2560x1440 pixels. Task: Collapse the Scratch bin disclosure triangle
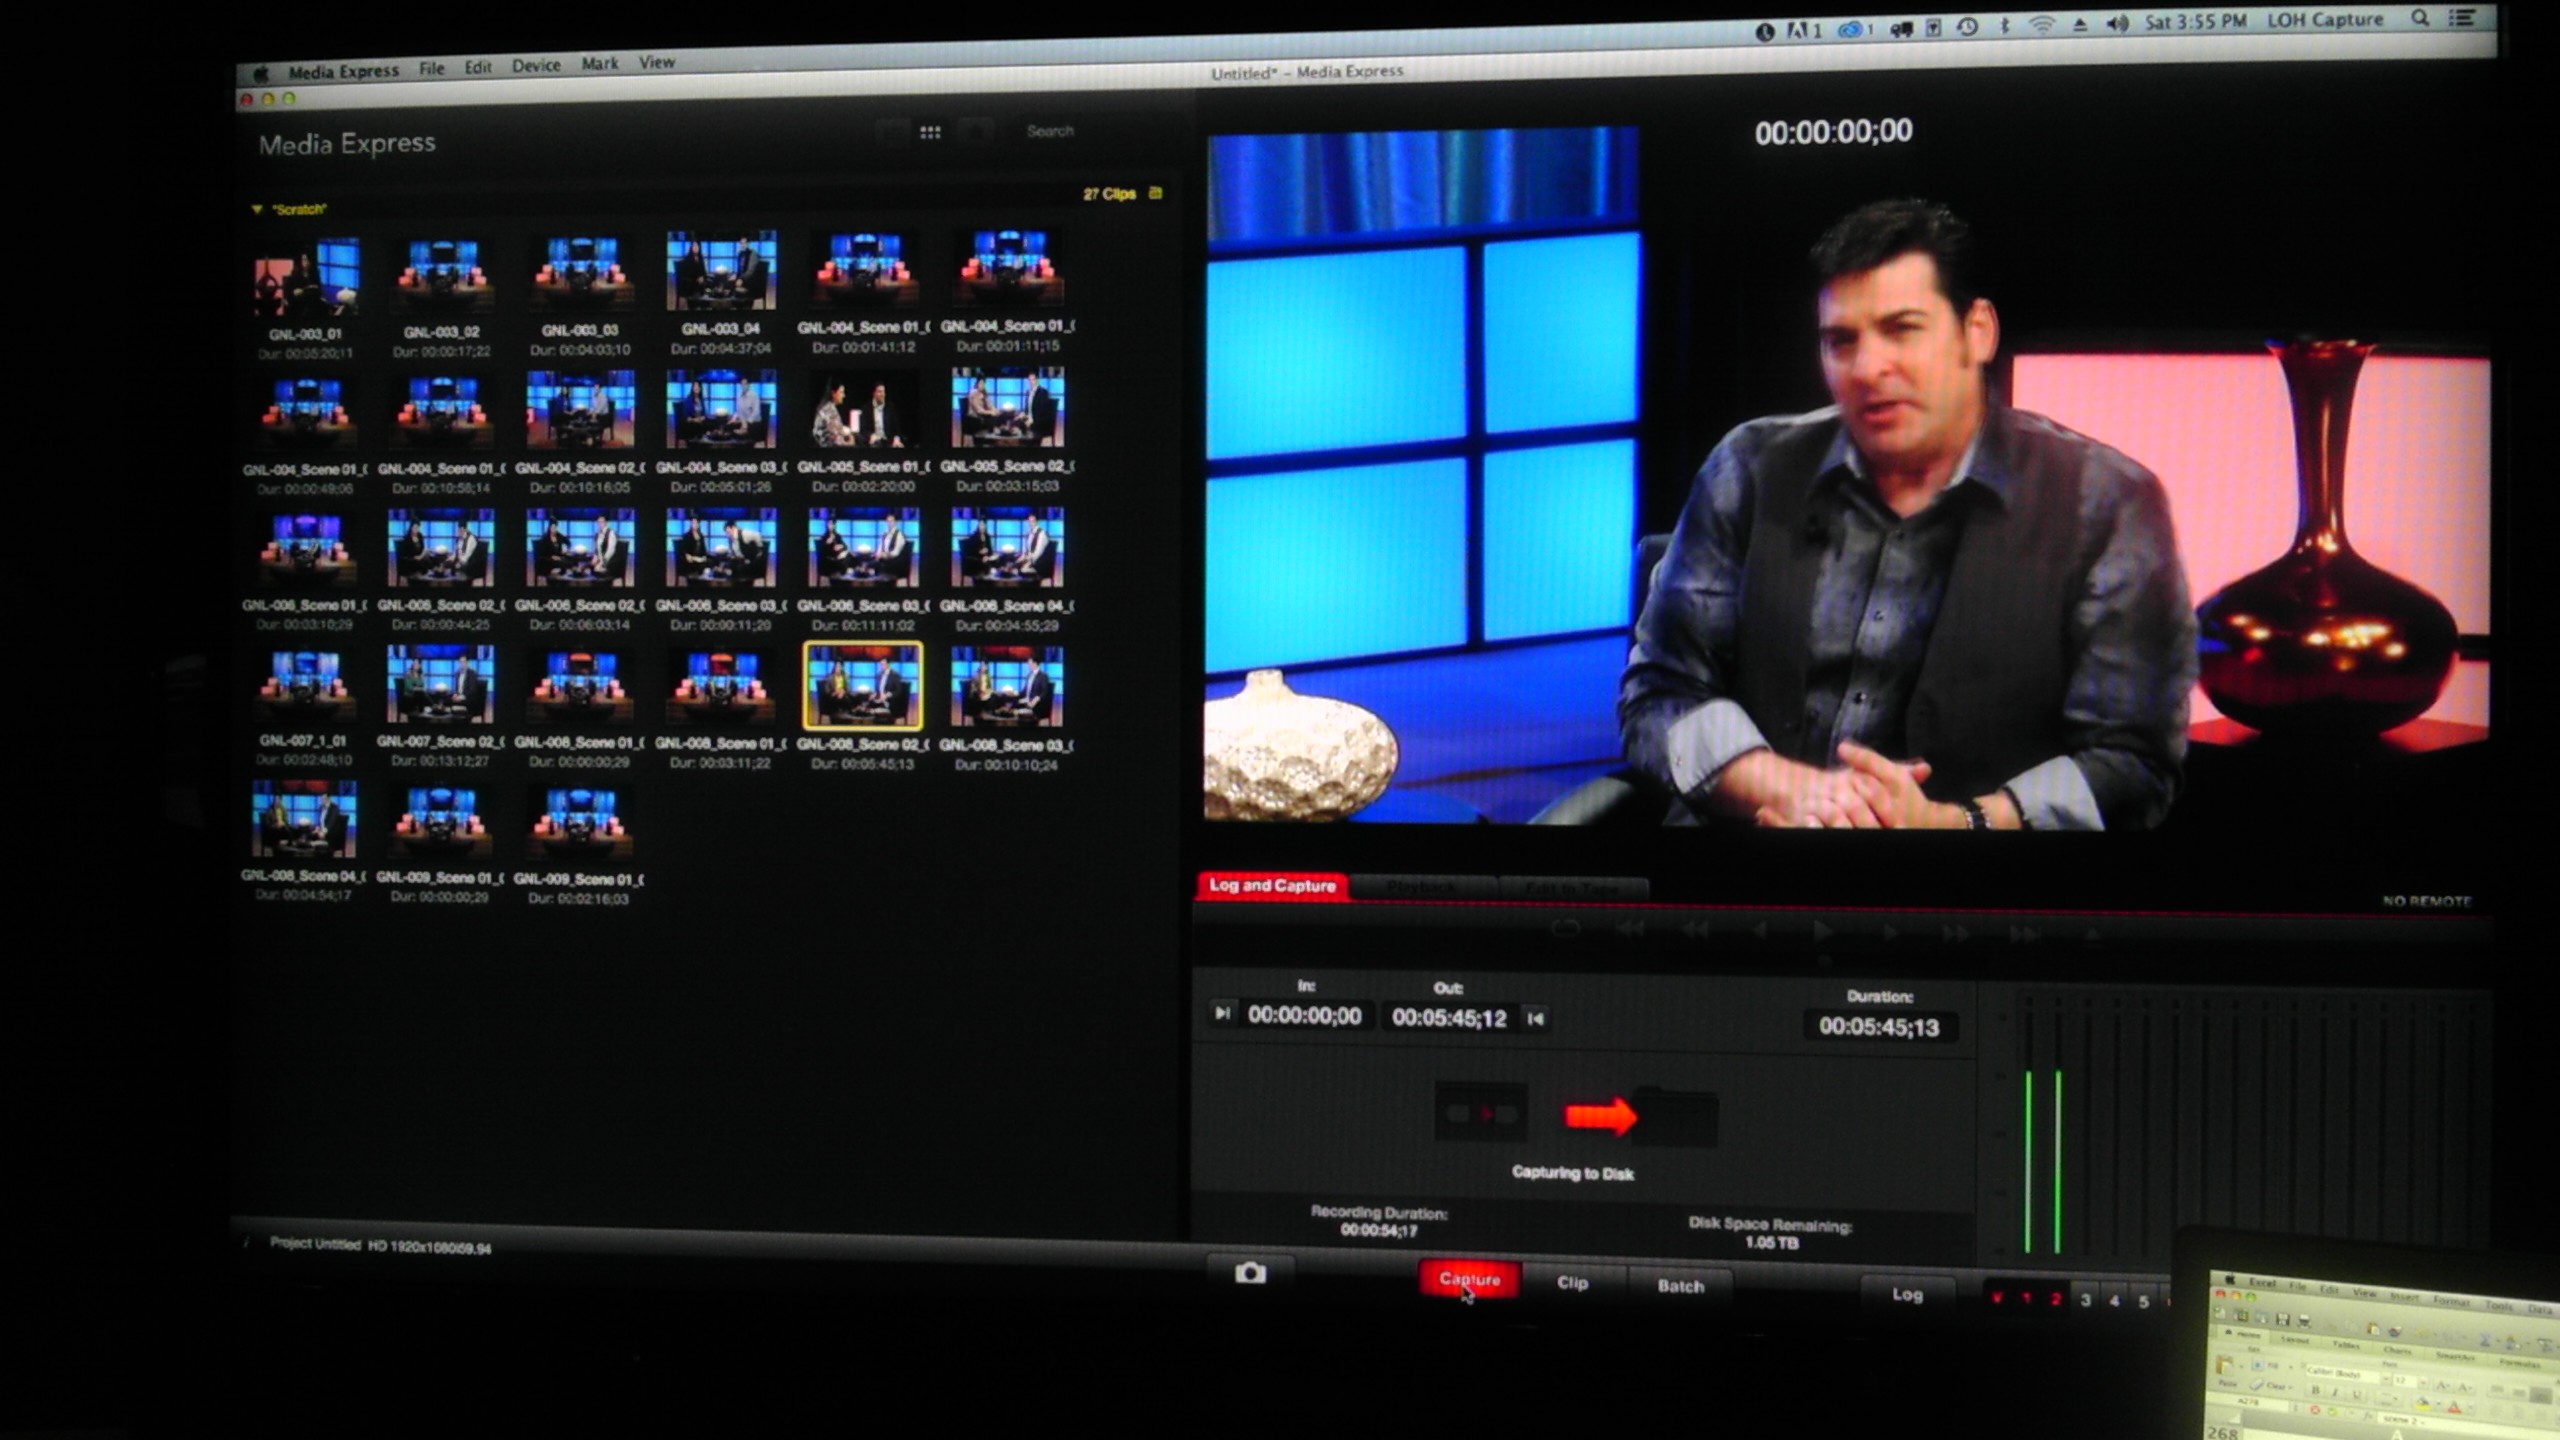coord(257,209)
